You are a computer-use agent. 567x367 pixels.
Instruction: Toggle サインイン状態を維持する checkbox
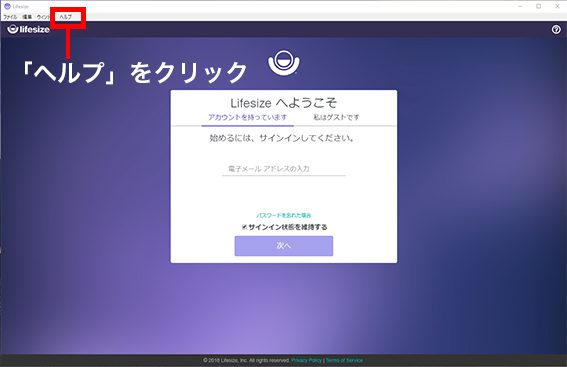(244, 227)
